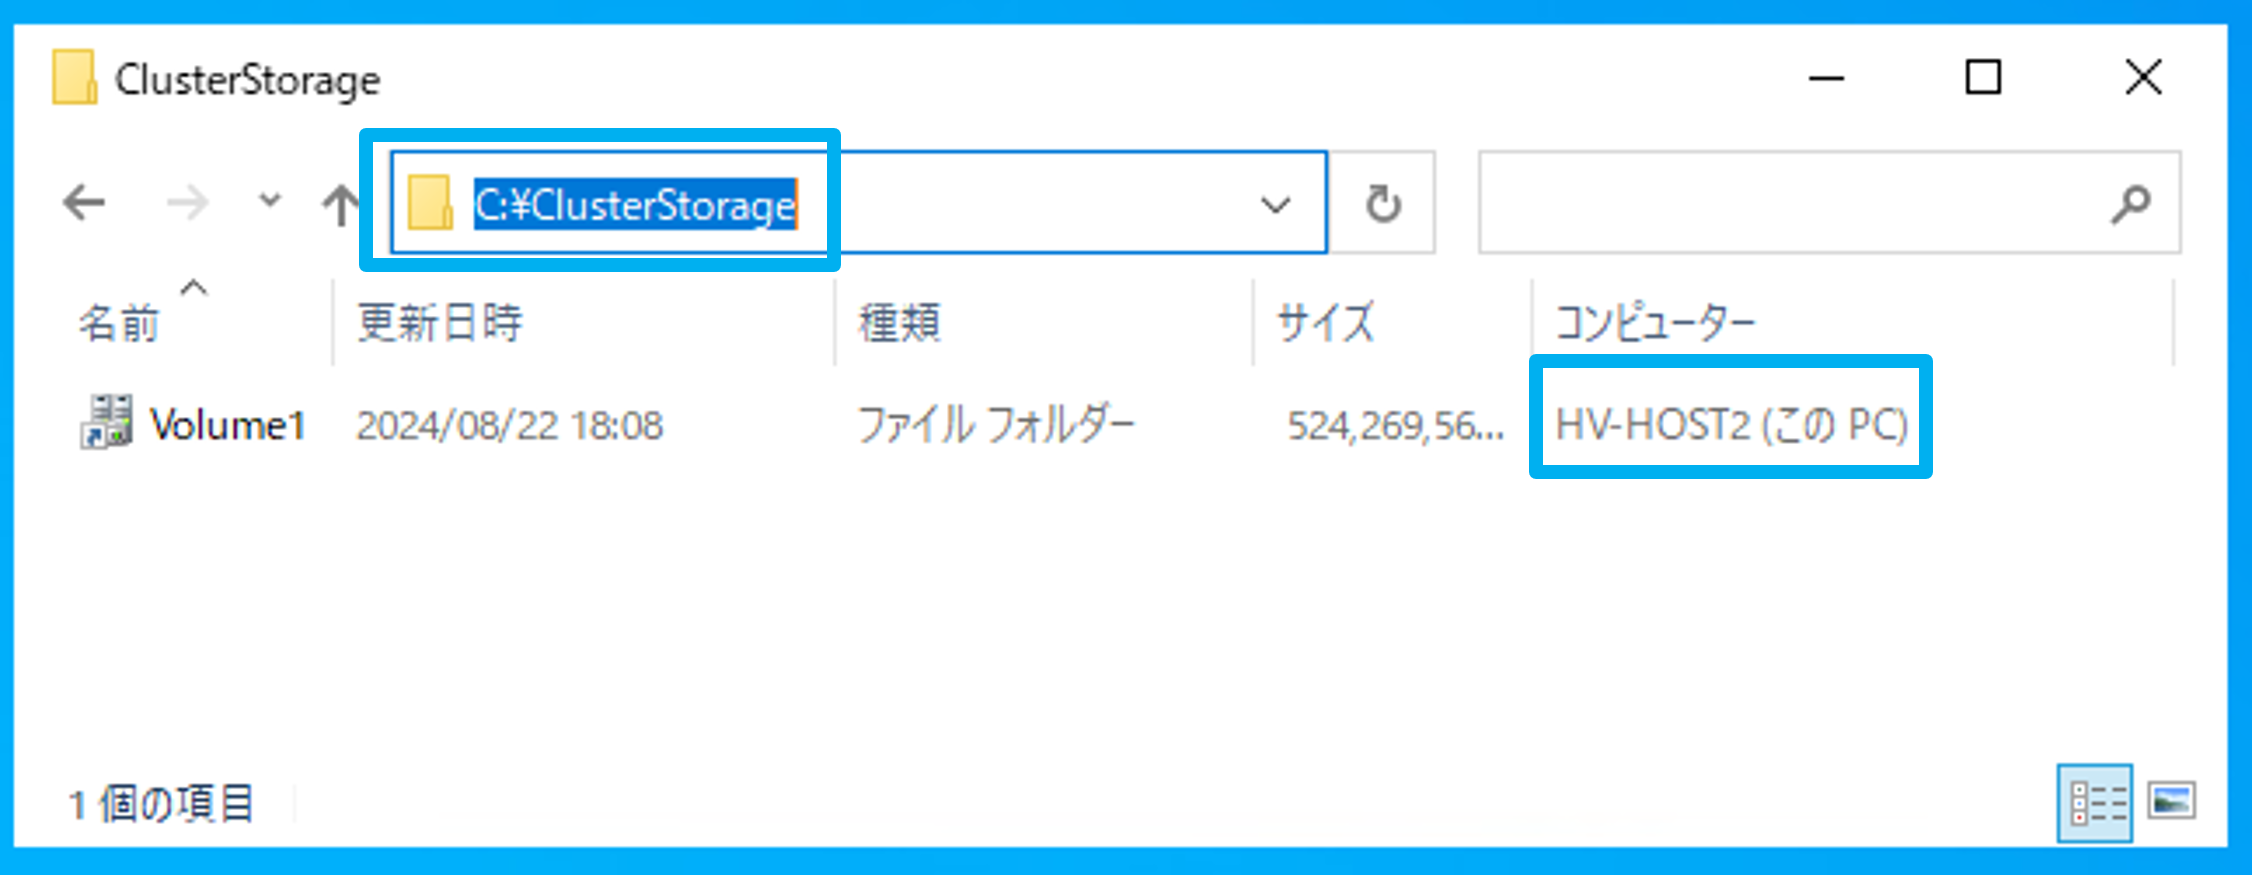This screenshot has height=875, width=2252.
Task: Switch to large thumbnails view
Action: pos(2172,801)
